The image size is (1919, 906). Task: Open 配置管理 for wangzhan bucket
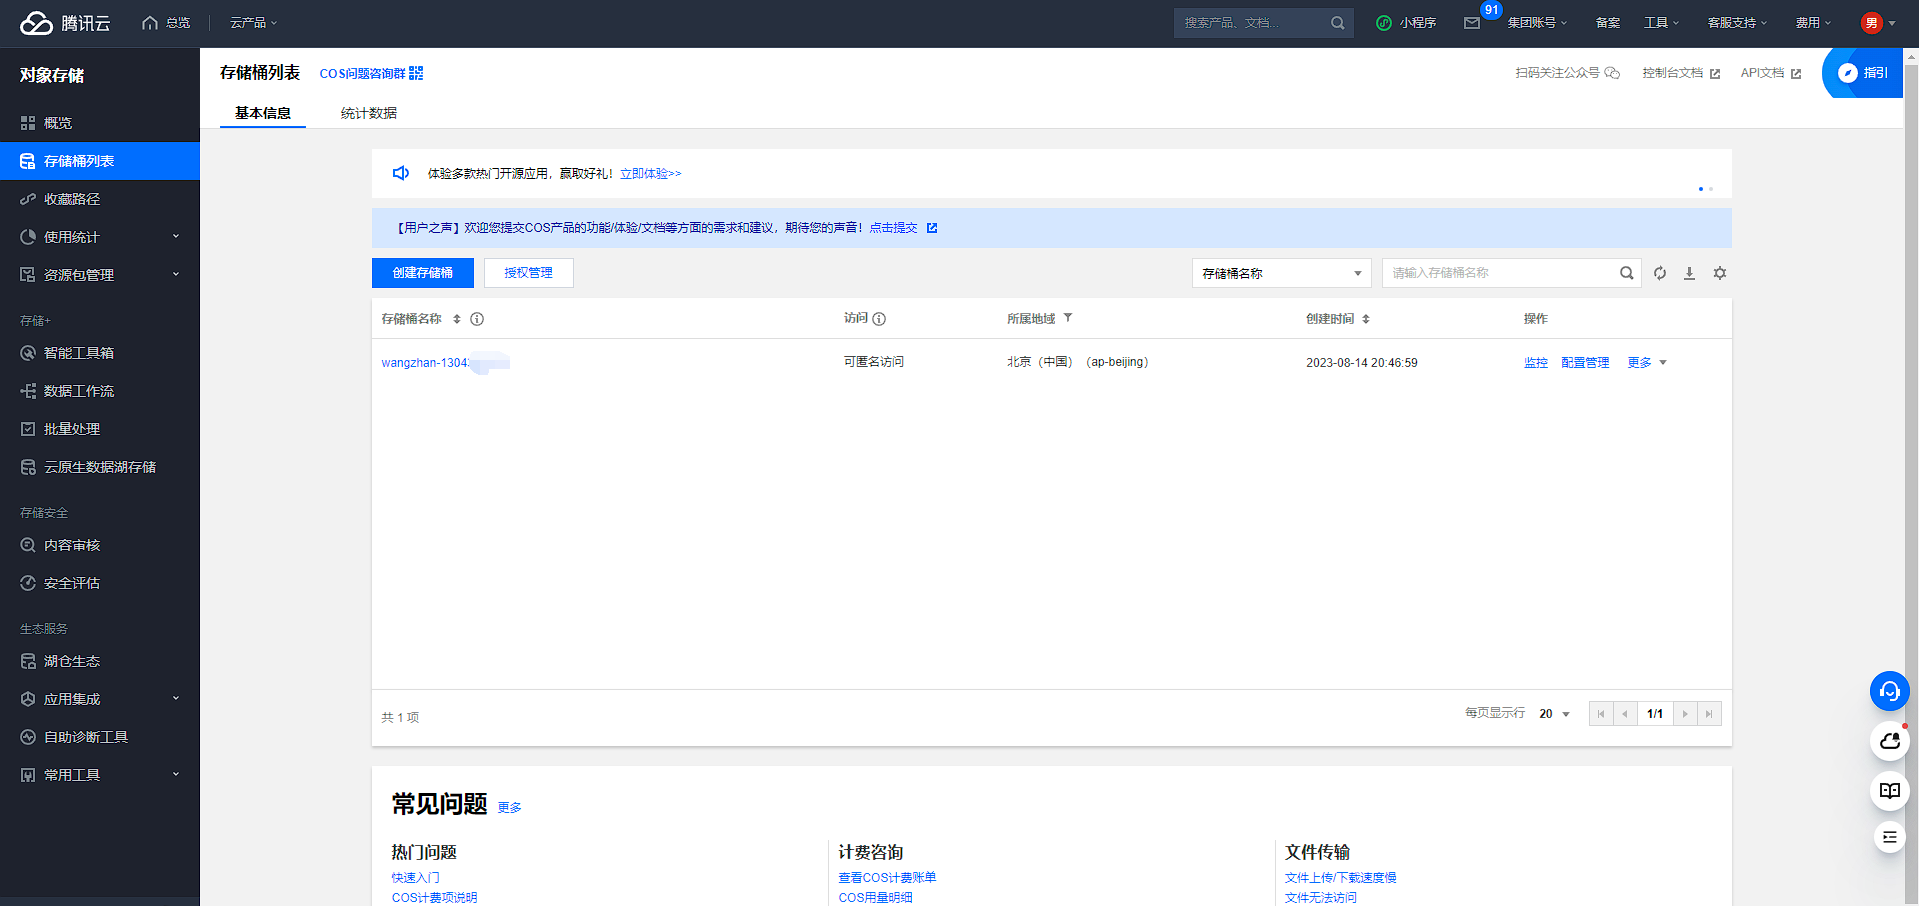click(x=1585, y=363)
